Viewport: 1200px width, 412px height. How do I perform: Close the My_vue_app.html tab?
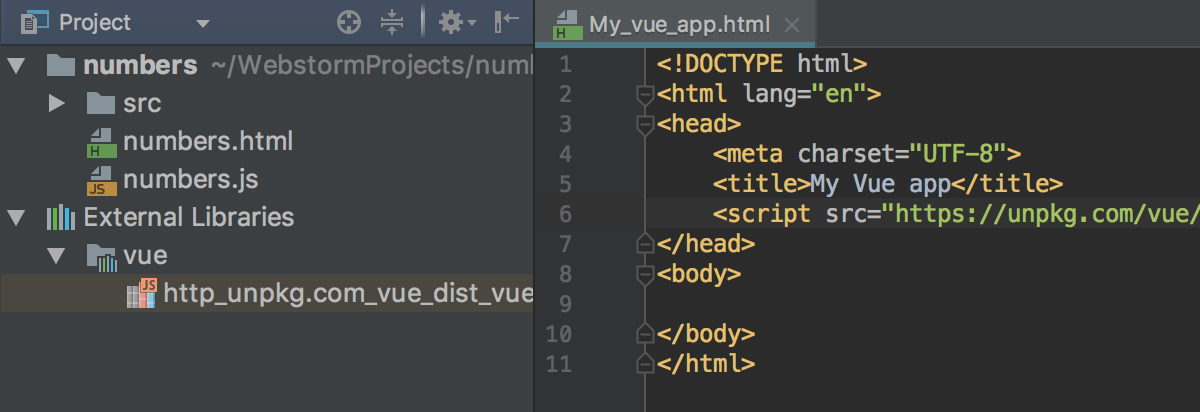tap(790, 24)
